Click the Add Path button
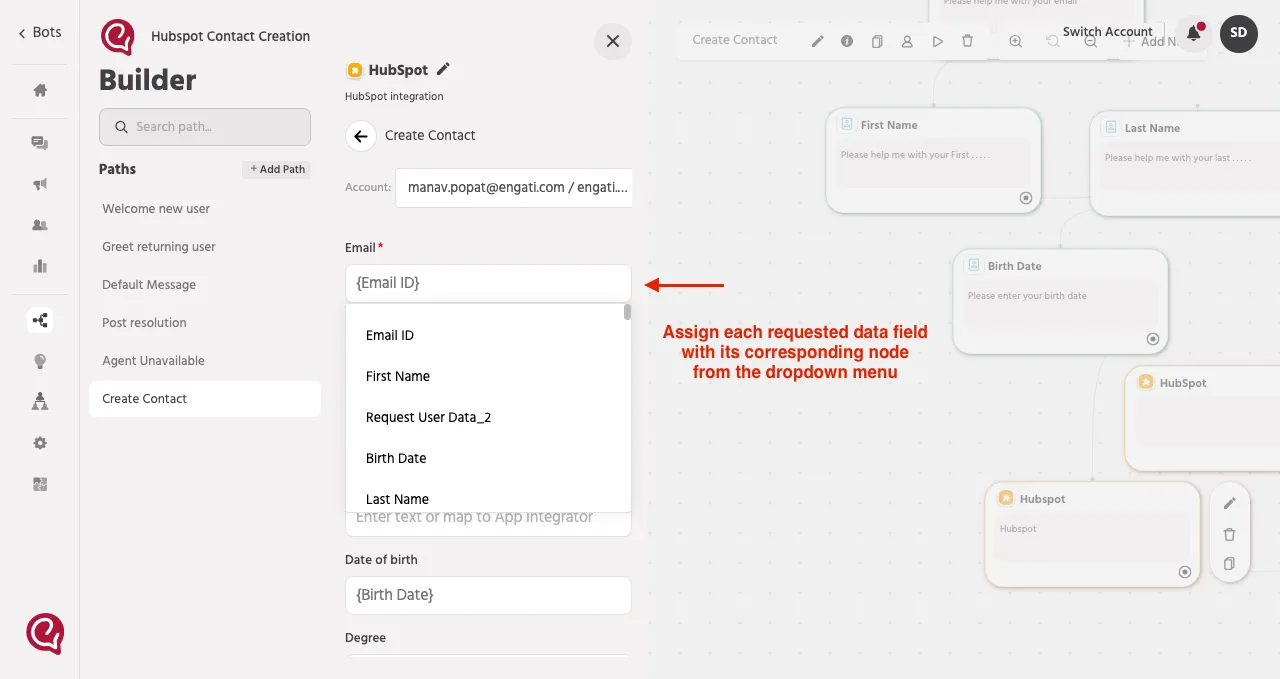 coord(277,169)
